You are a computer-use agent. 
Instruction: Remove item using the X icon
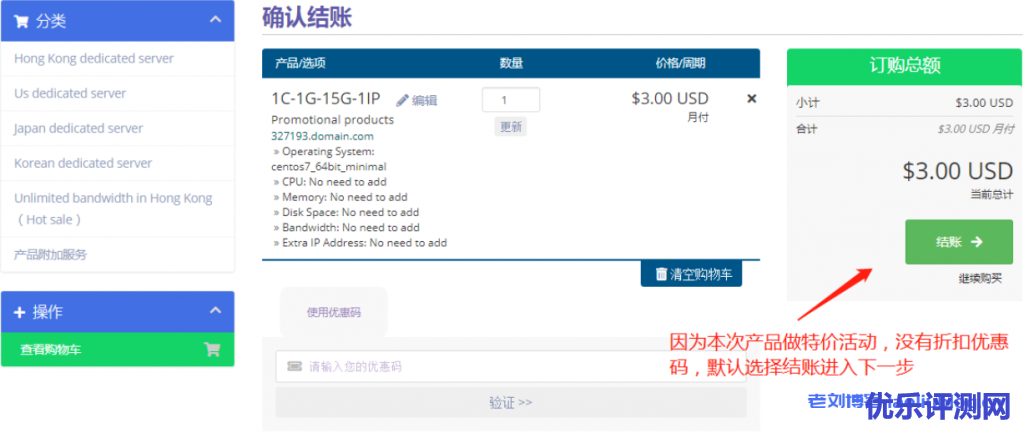[x=752, y=99]
